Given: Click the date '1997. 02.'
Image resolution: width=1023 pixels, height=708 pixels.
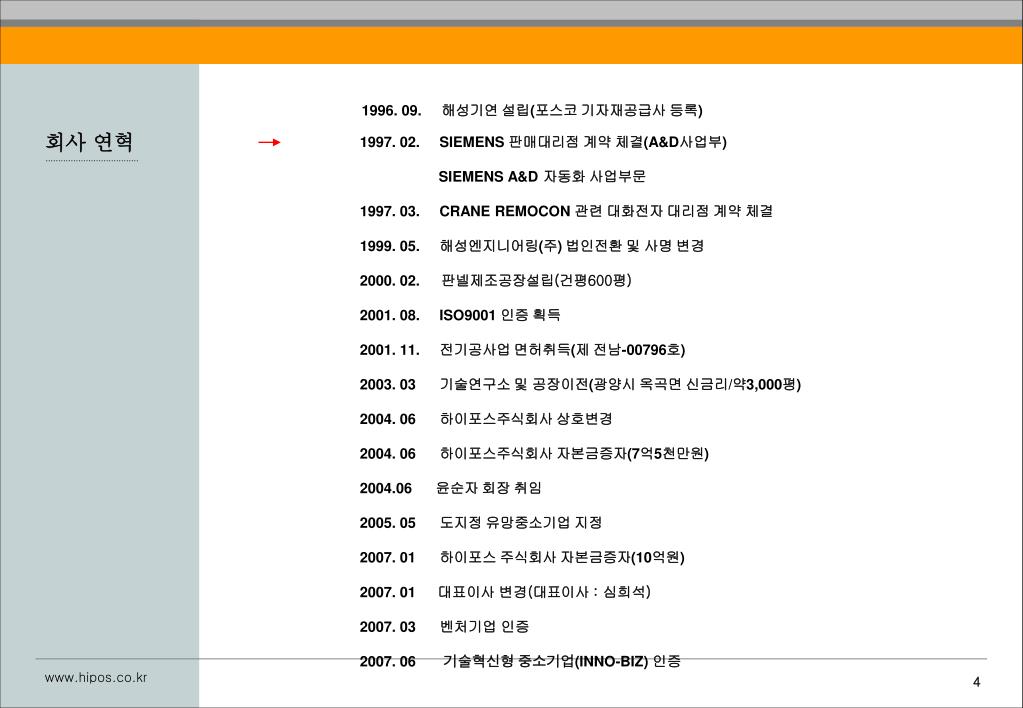Looking at the screenshot, I should (389, 142).
